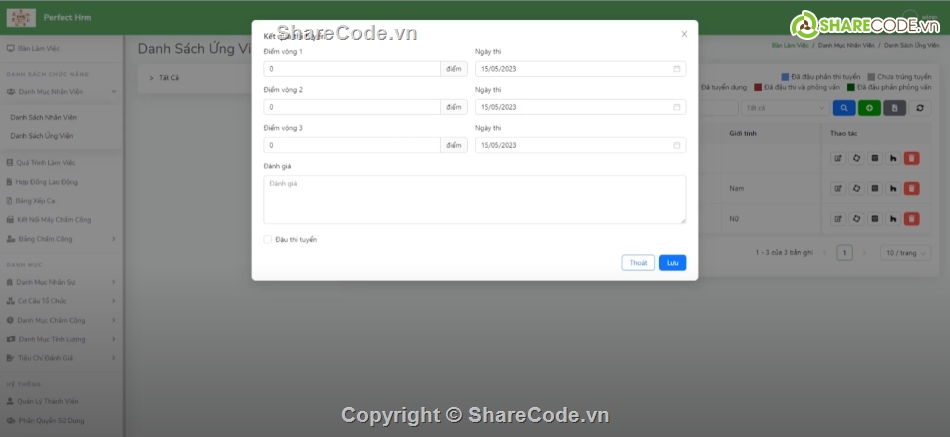
Task: Click Ngày thi date field for vòng 1
Action: tap(580, 69)
